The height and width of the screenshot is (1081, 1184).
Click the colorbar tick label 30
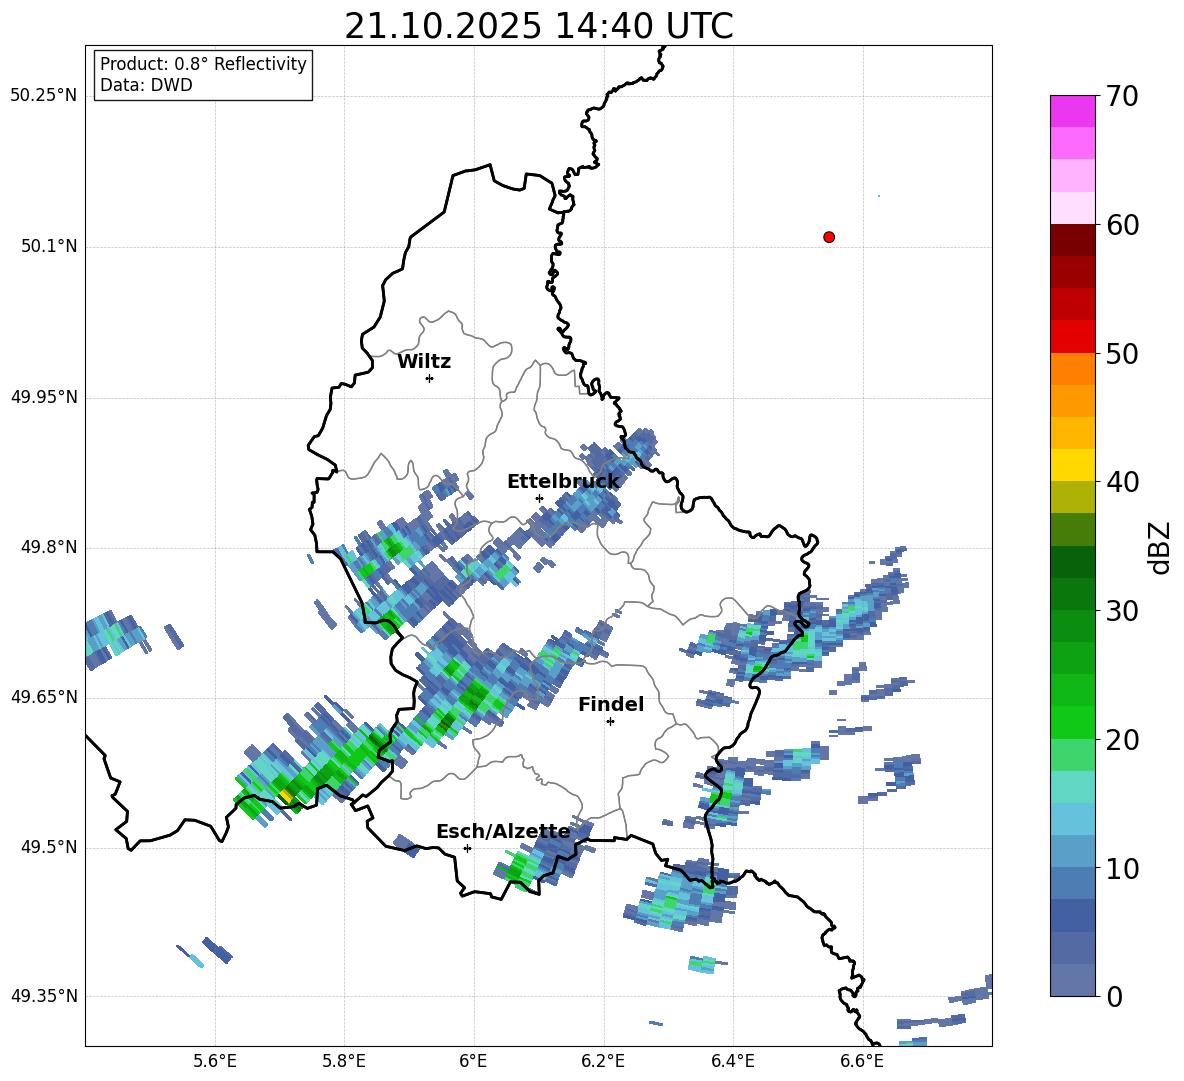1122,611
